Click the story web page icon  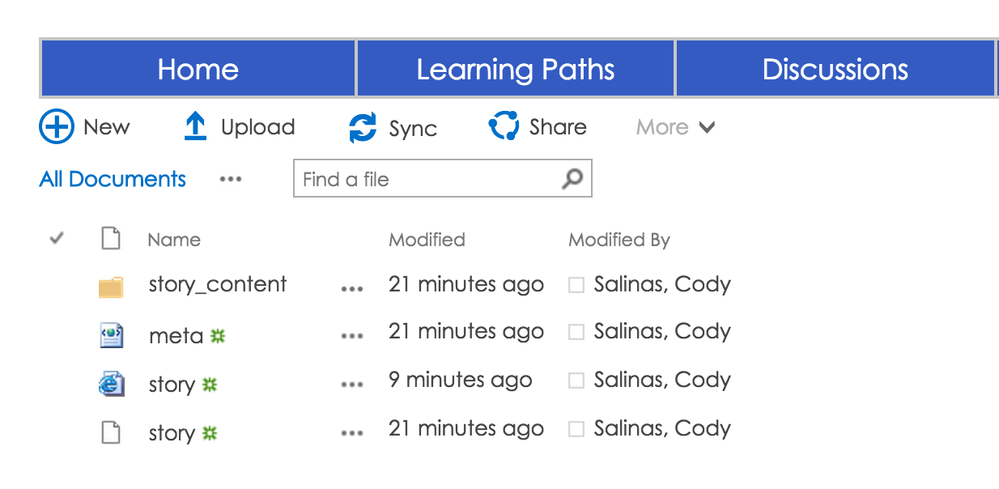tap(111, 384)
